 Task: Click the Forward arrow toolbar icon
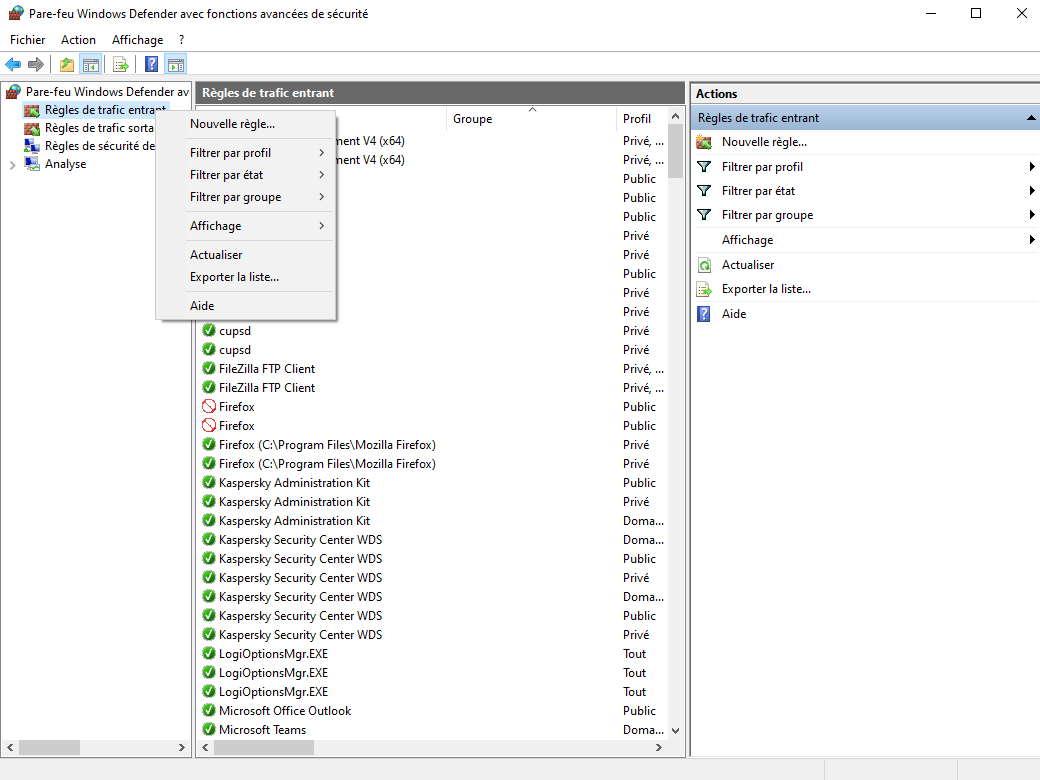(x=36, y=64)
